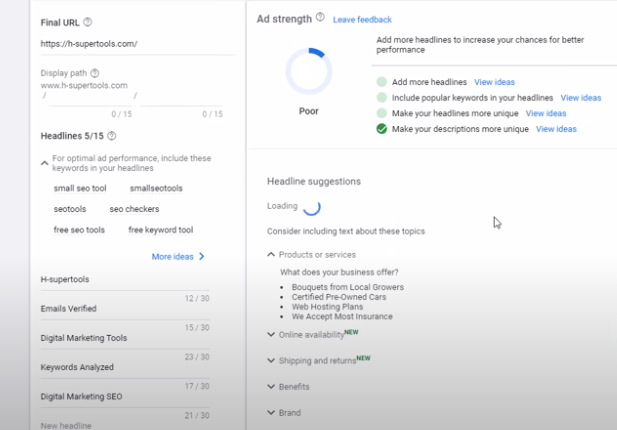
Task: Add the 'small seo tool' keyword suggestion
Action: coord(80,188)
